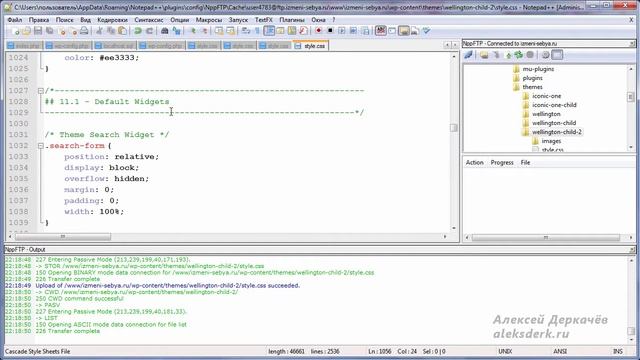Click the File column header in queue
Image resolution: width=640 pixels, height=360 pixels.
[x=525, y=162]
